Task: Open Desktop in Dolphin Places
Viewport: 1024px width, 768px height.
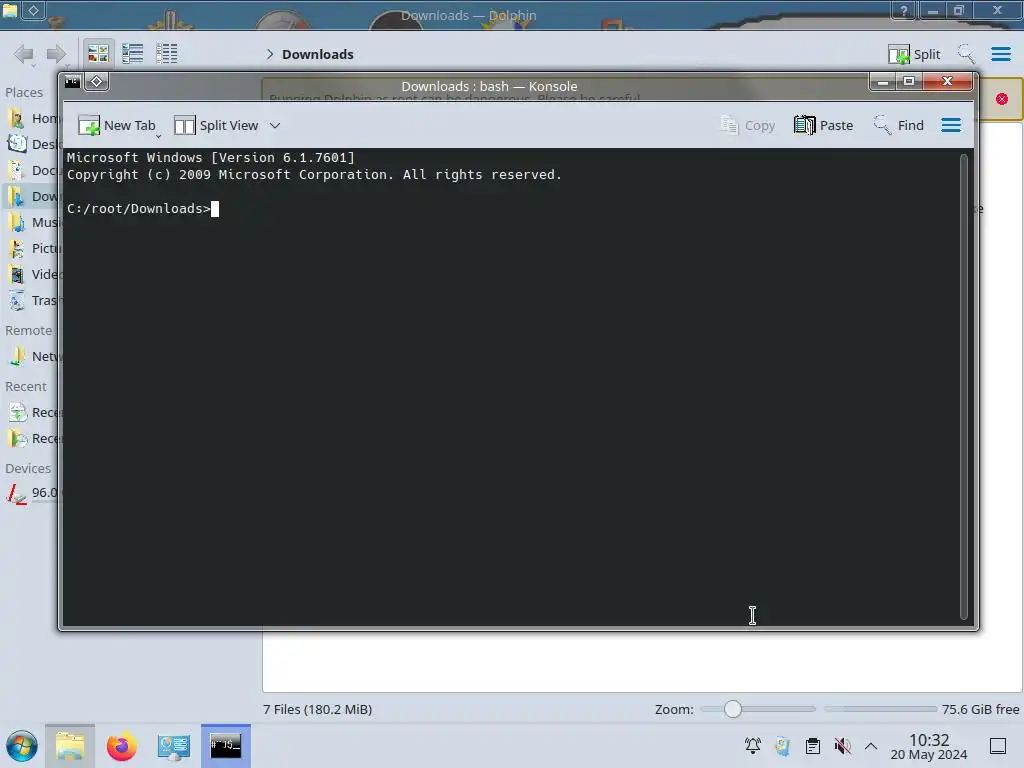Action: (33, 144)
